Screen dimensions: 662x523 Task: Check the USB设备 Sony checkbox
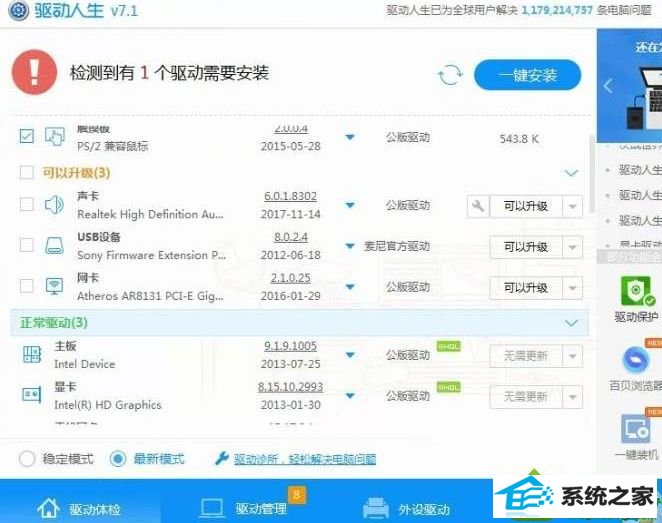27,244
